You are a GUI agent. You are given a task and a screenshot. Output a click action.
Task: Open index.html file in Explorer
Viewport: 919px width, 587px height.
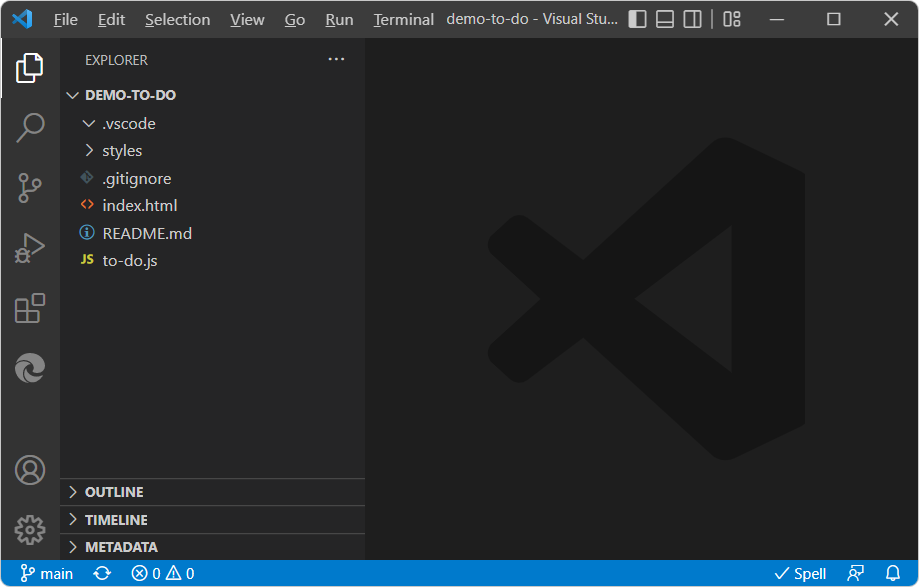[x=139, y=206]
